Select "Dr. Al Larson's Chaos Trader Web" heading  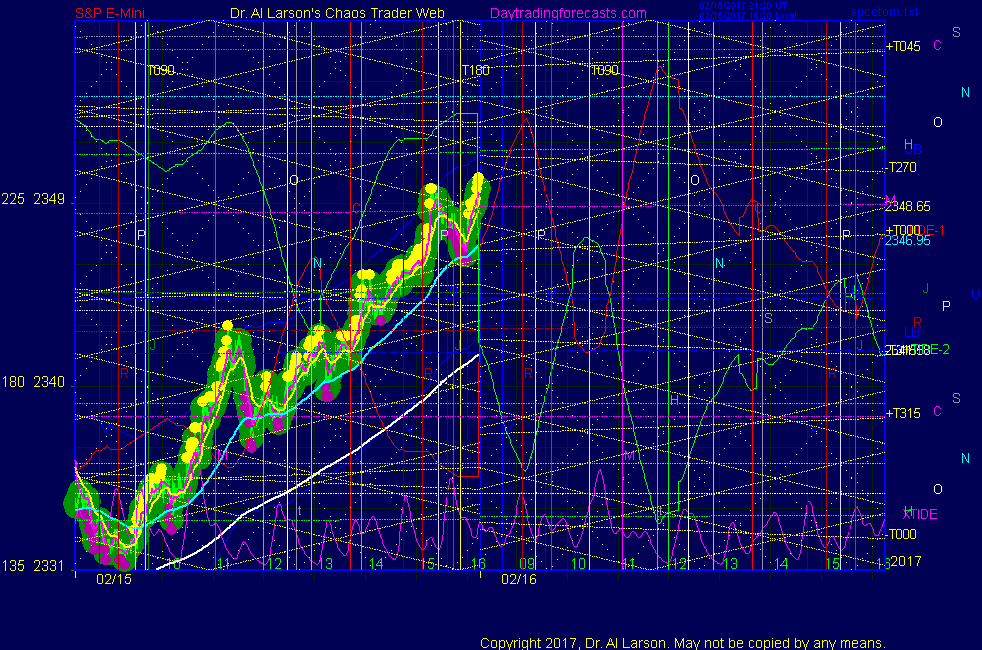point(337,13)
